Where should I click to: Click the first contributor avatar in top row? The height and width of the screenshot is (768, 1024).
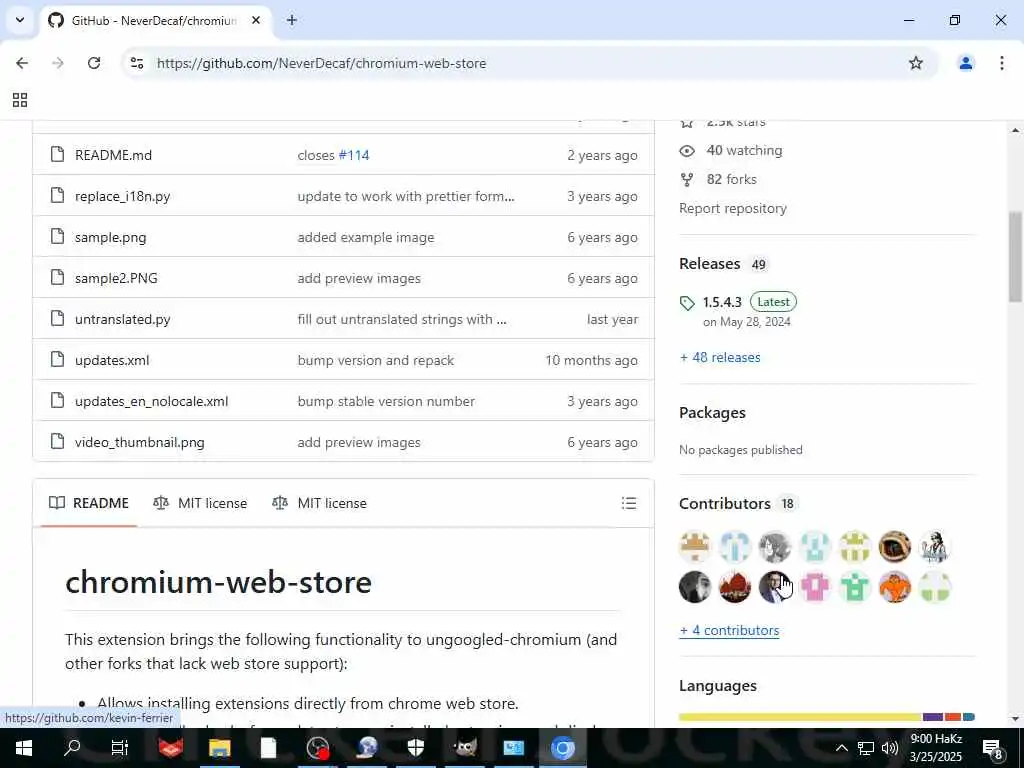695,547
